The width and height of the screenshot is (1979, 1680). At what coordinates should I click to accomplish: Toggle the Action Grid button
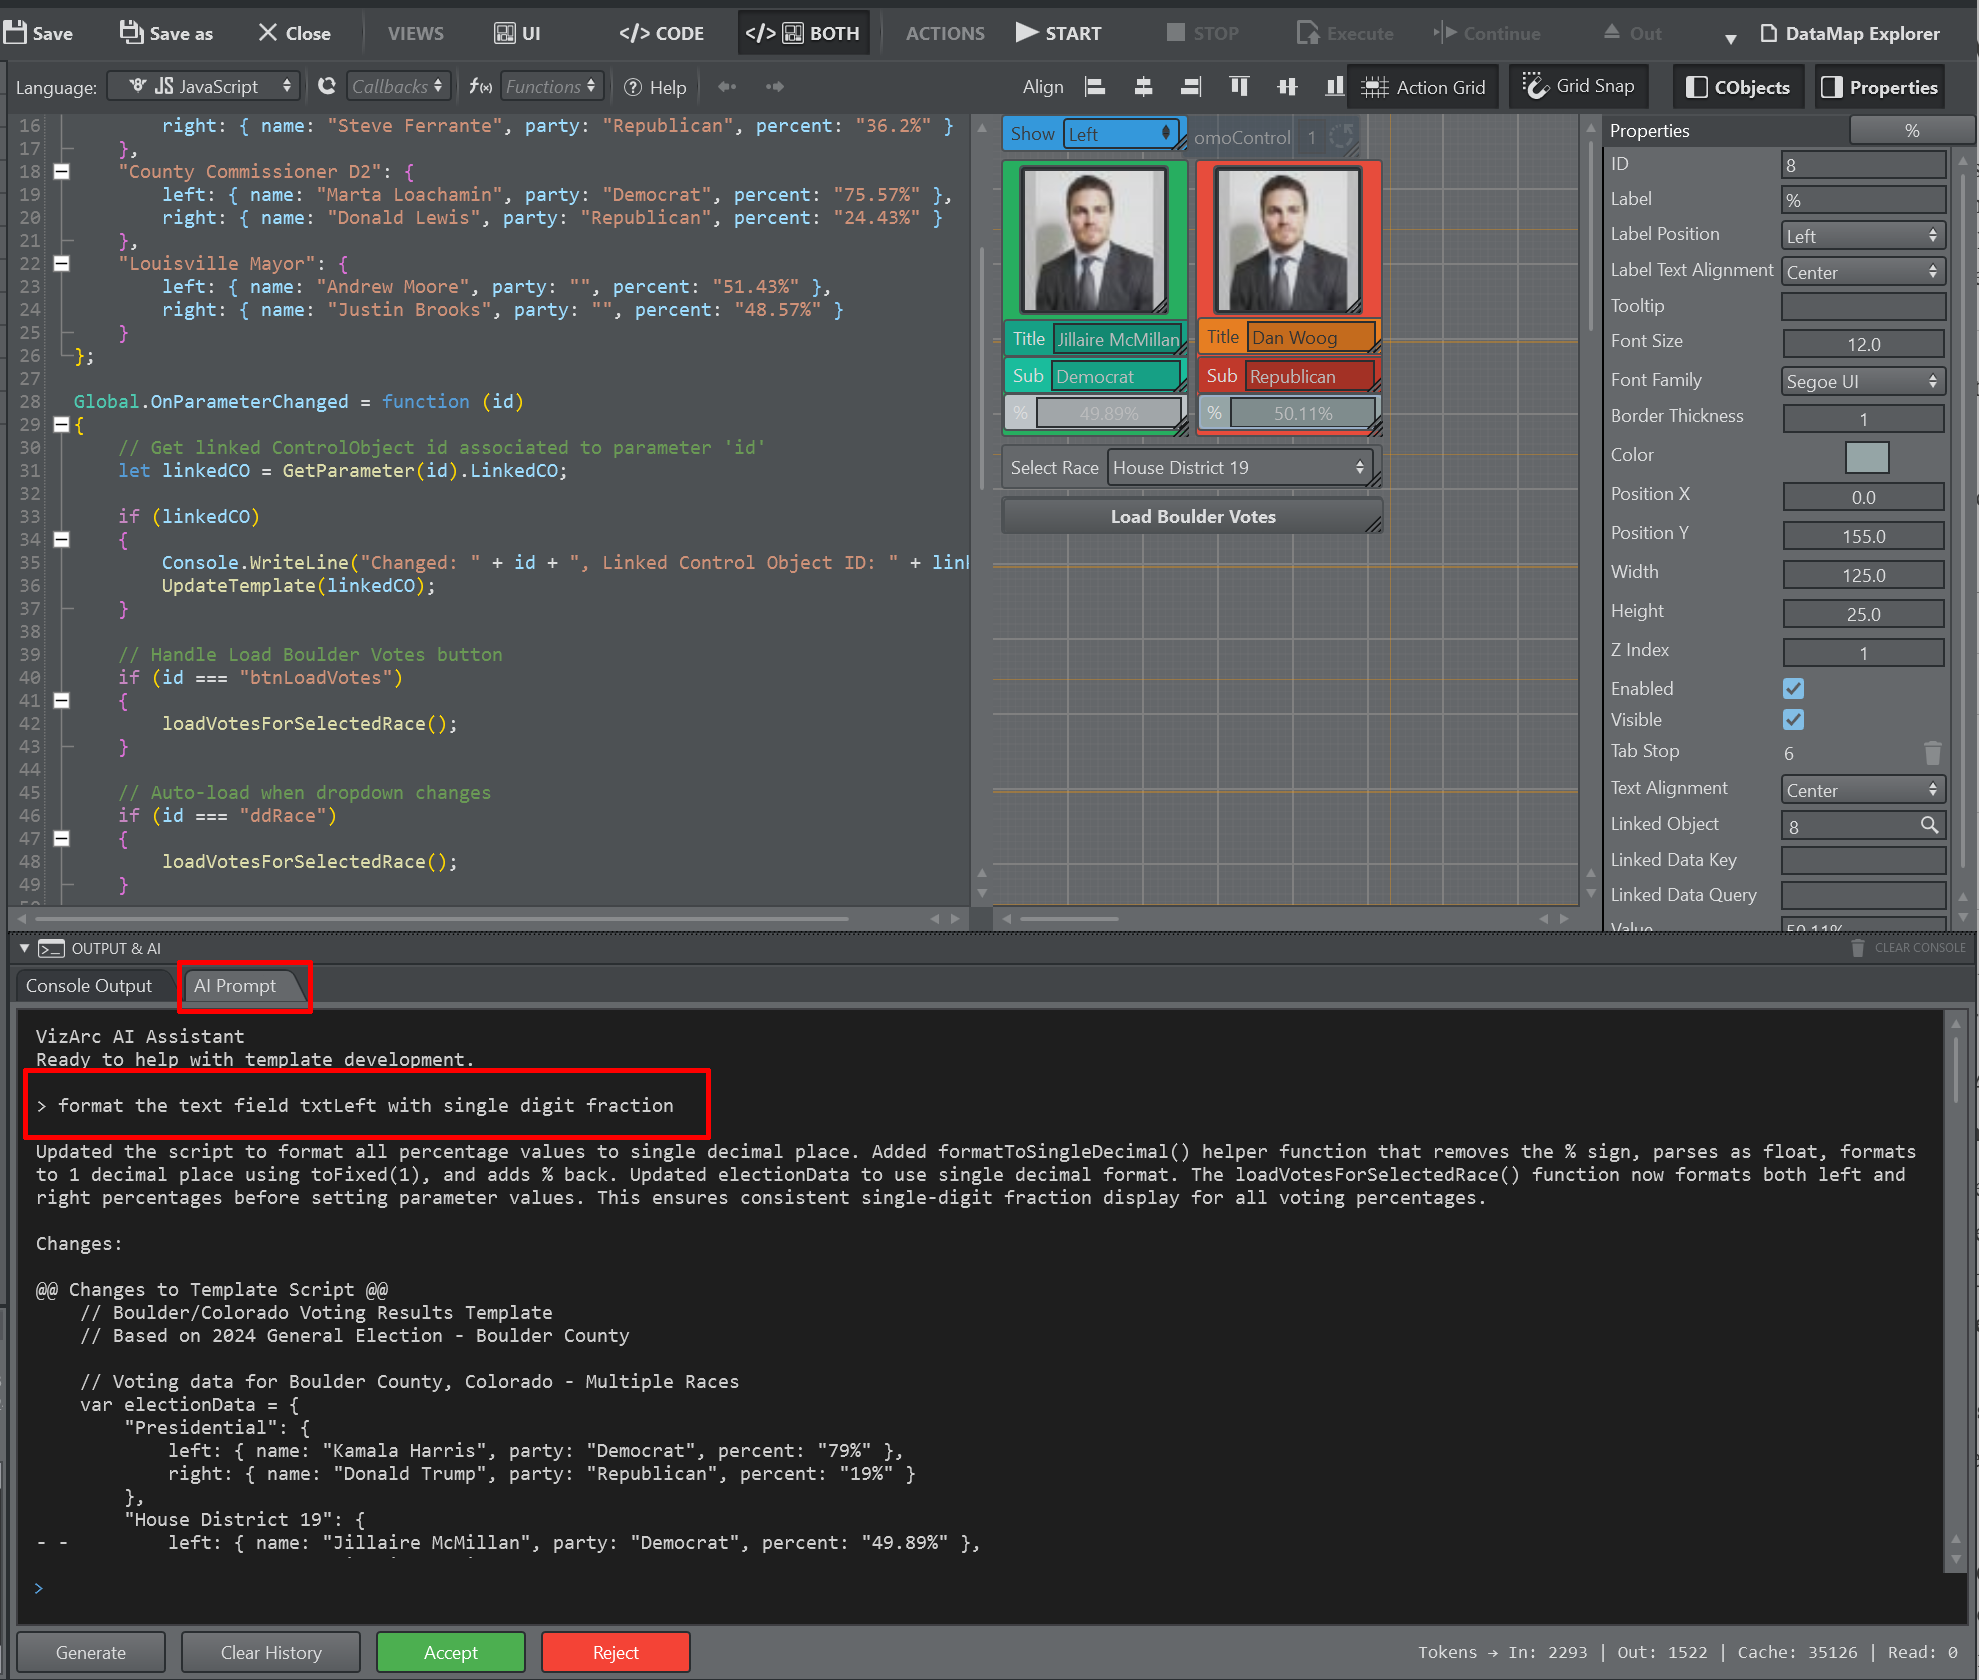point(1424,87)
